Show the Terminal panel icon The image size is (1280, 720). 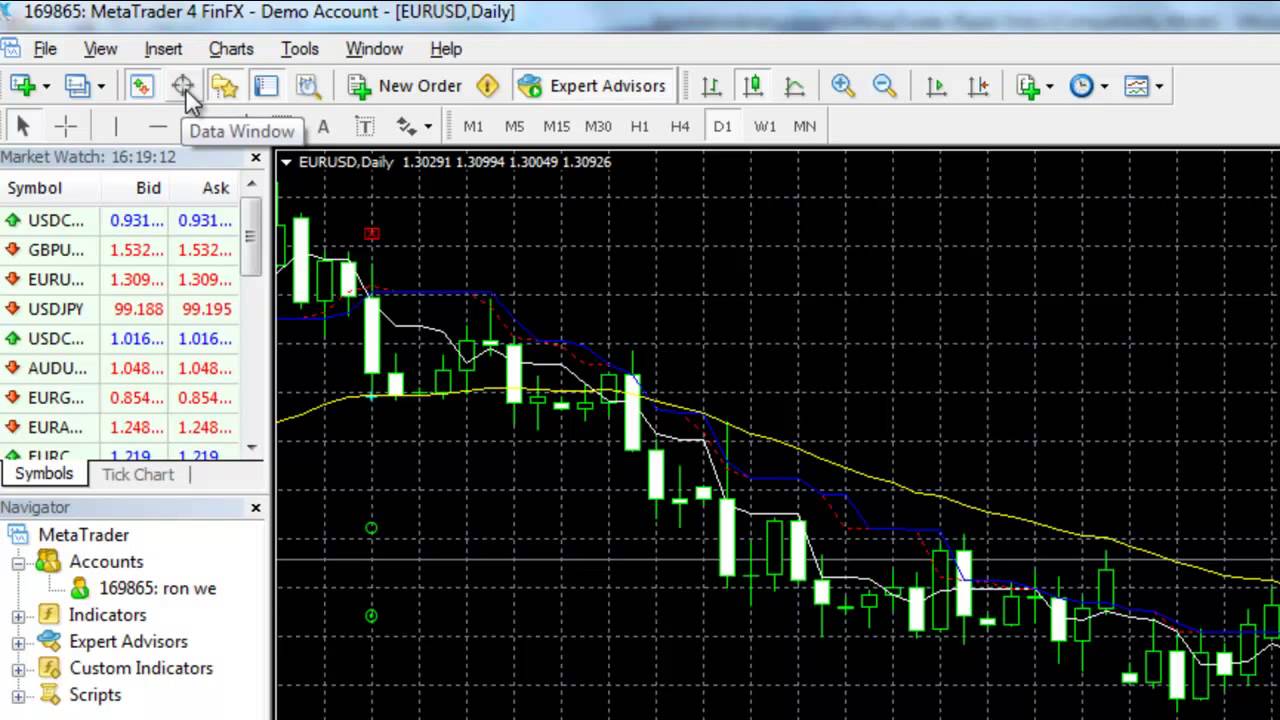266,86
